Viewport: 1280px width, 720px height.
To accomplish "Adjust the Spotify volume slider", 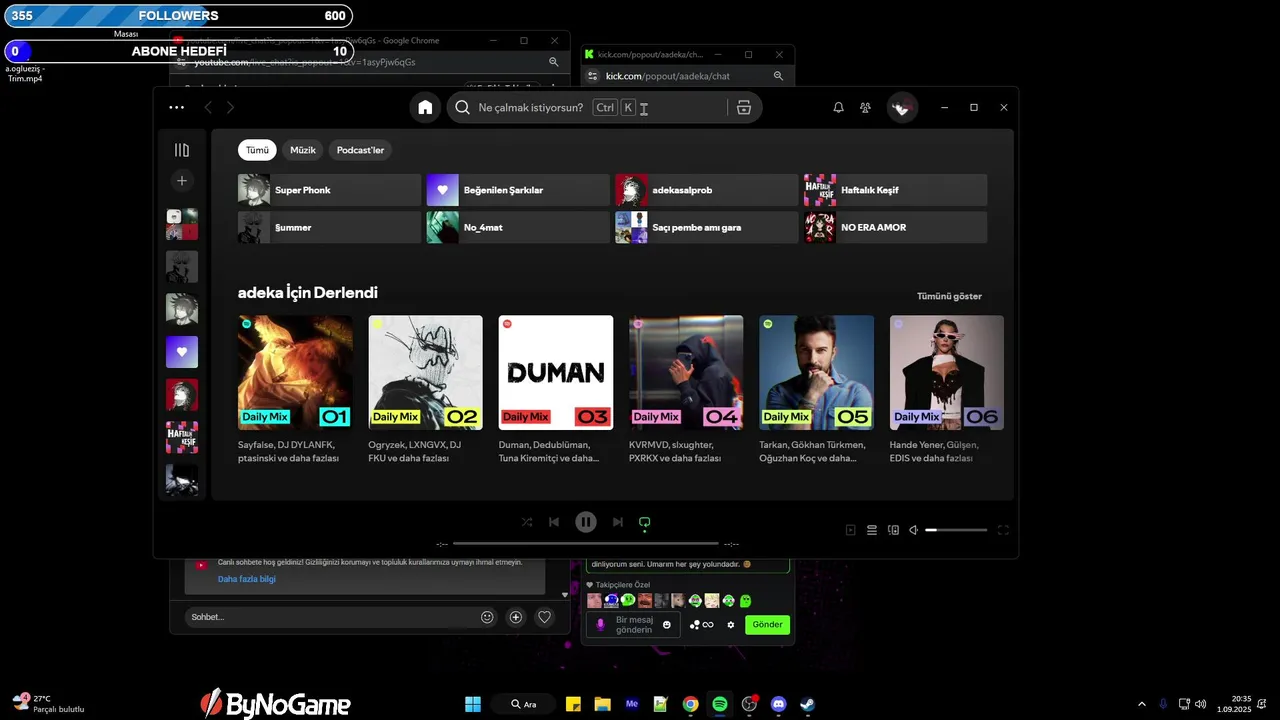I will (956, 530).
